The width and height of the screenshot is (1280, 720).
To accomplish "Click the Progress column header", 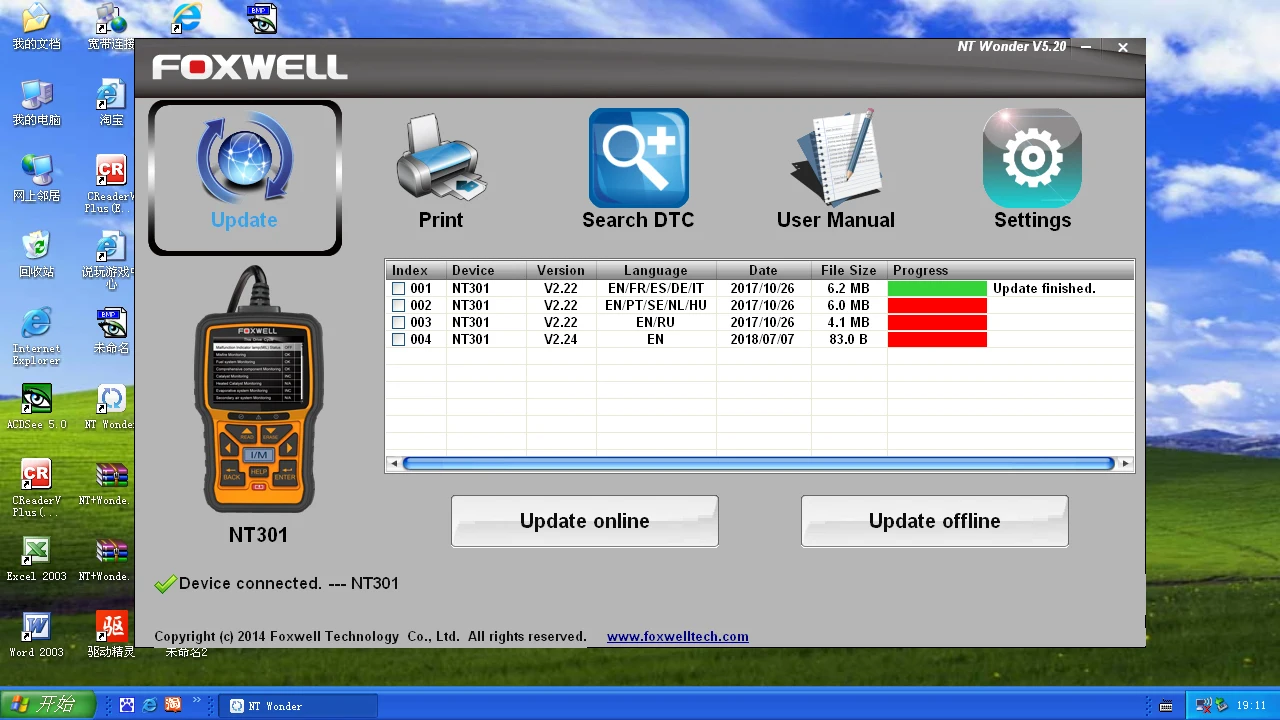I will pyautogui.click(x=1010, y=270).
